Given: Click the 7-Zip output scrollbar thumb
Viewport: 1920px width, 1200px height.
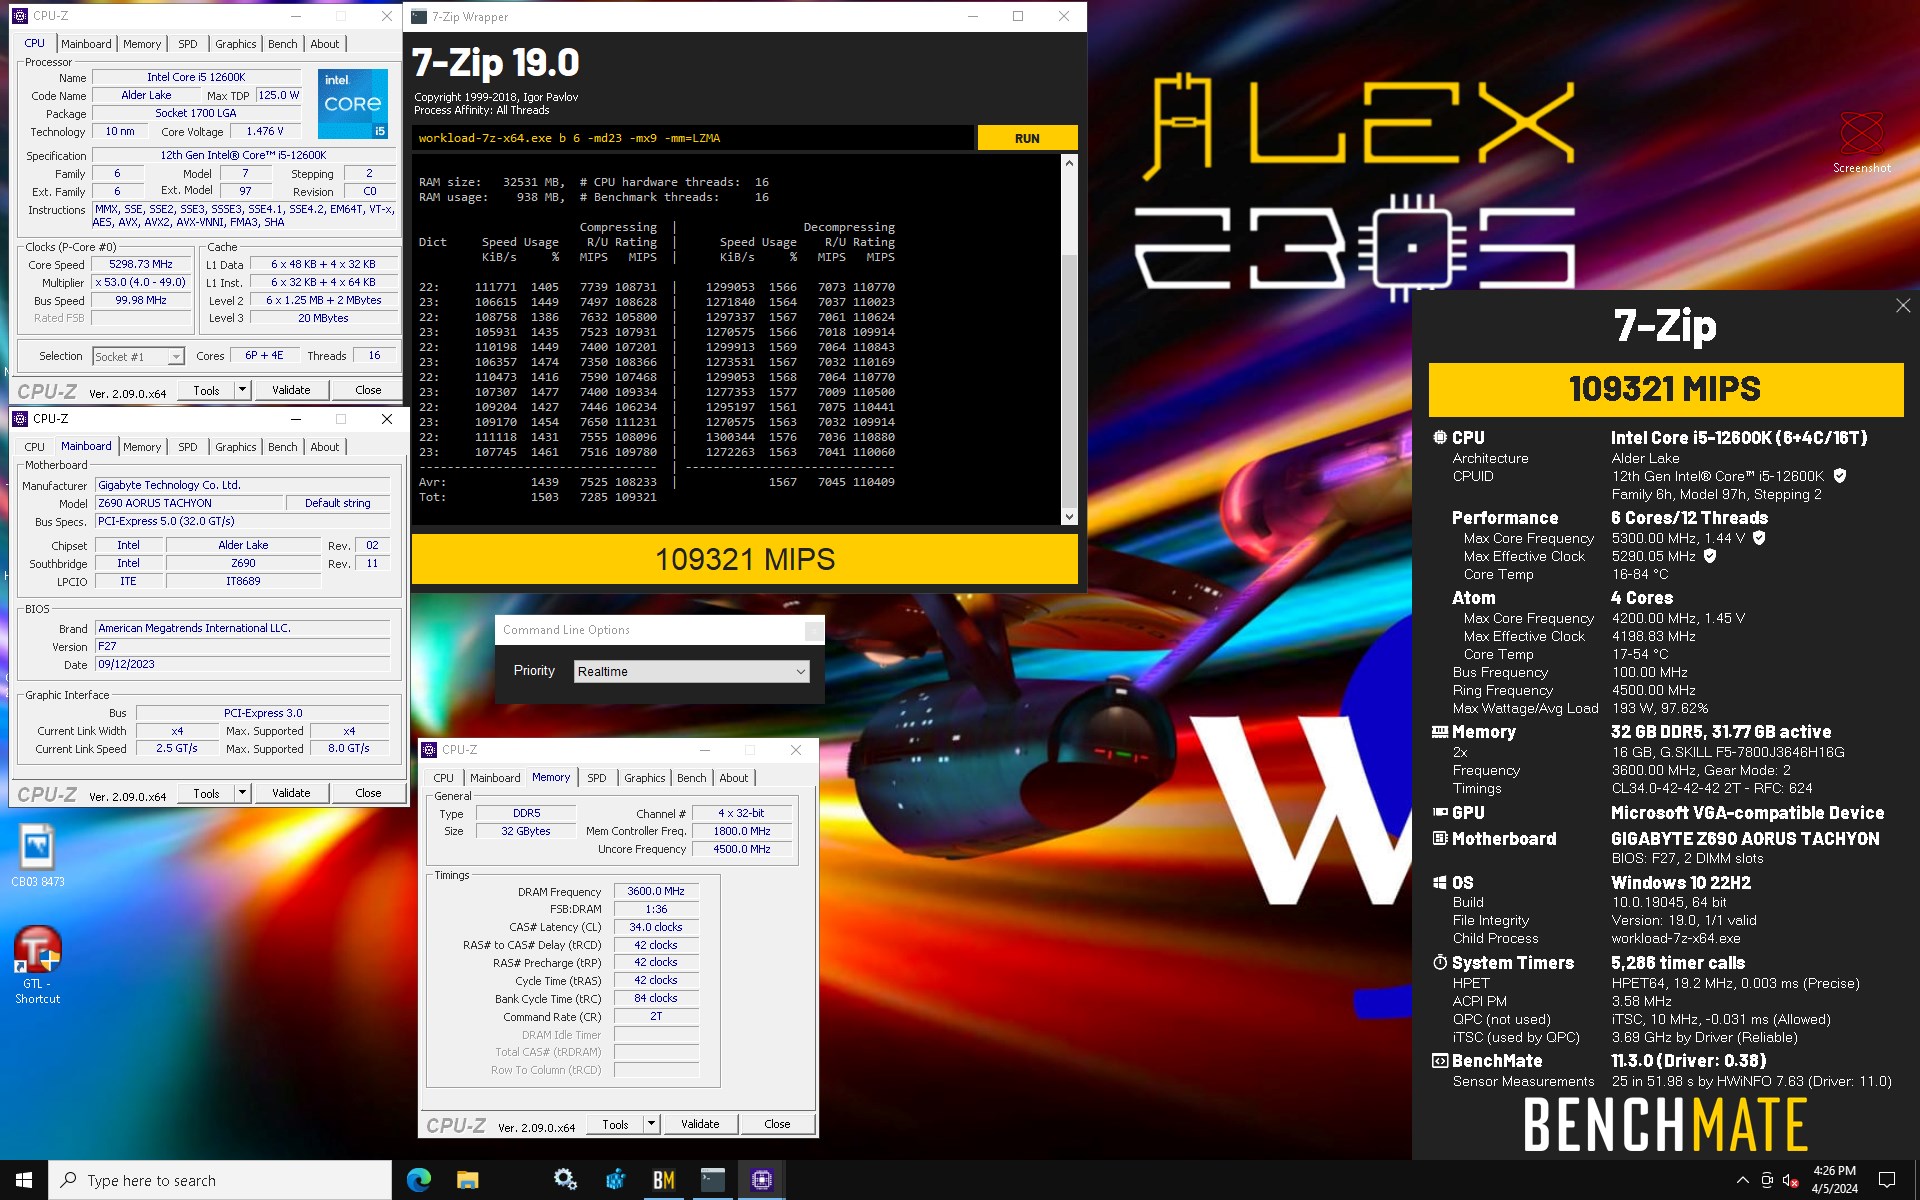Looking at the screenshot, I should [x=1069, y=380].
